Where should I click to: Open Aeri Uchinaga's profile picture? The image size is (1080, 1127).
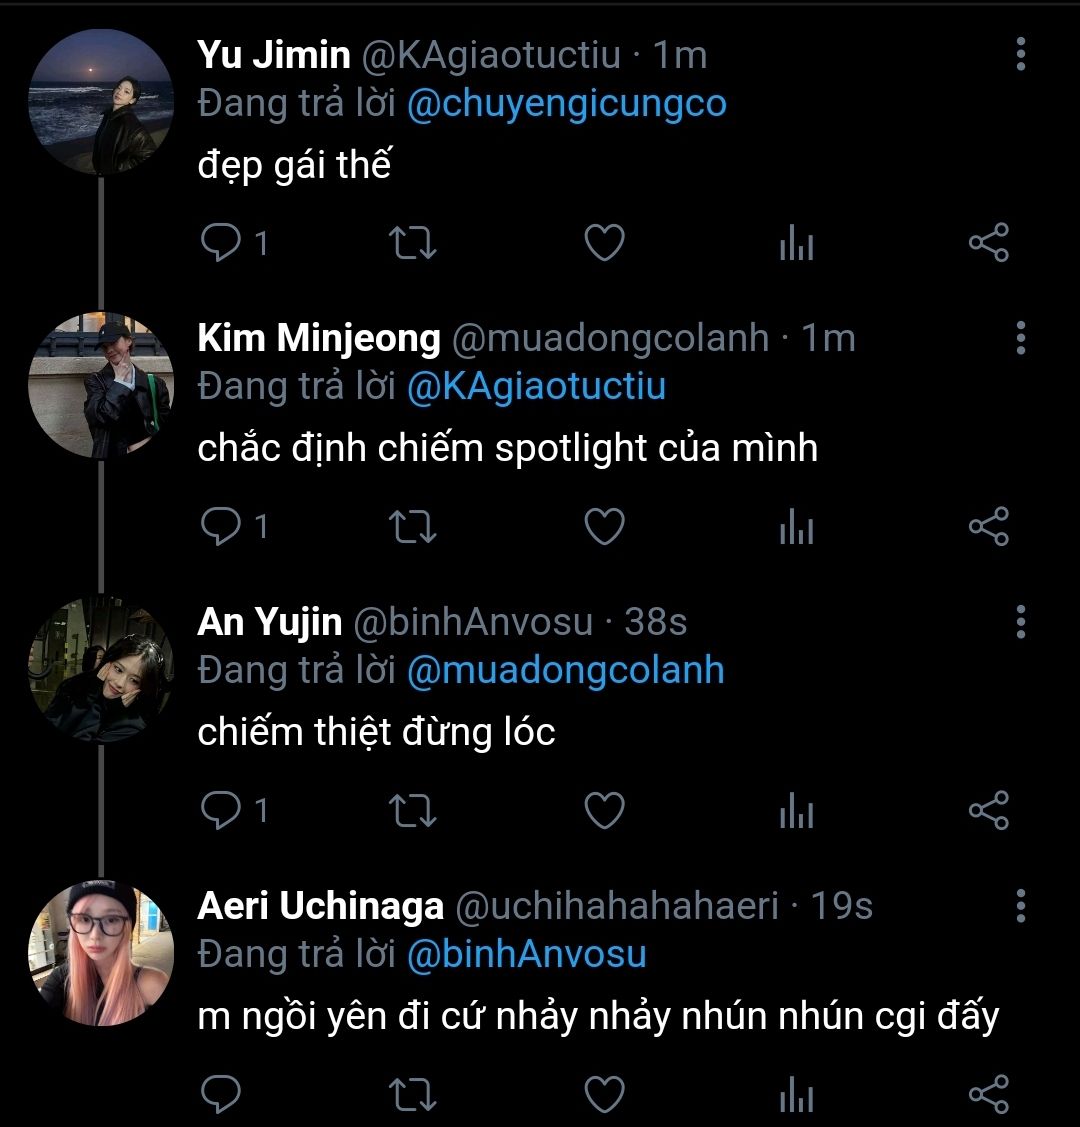[101, 953]
